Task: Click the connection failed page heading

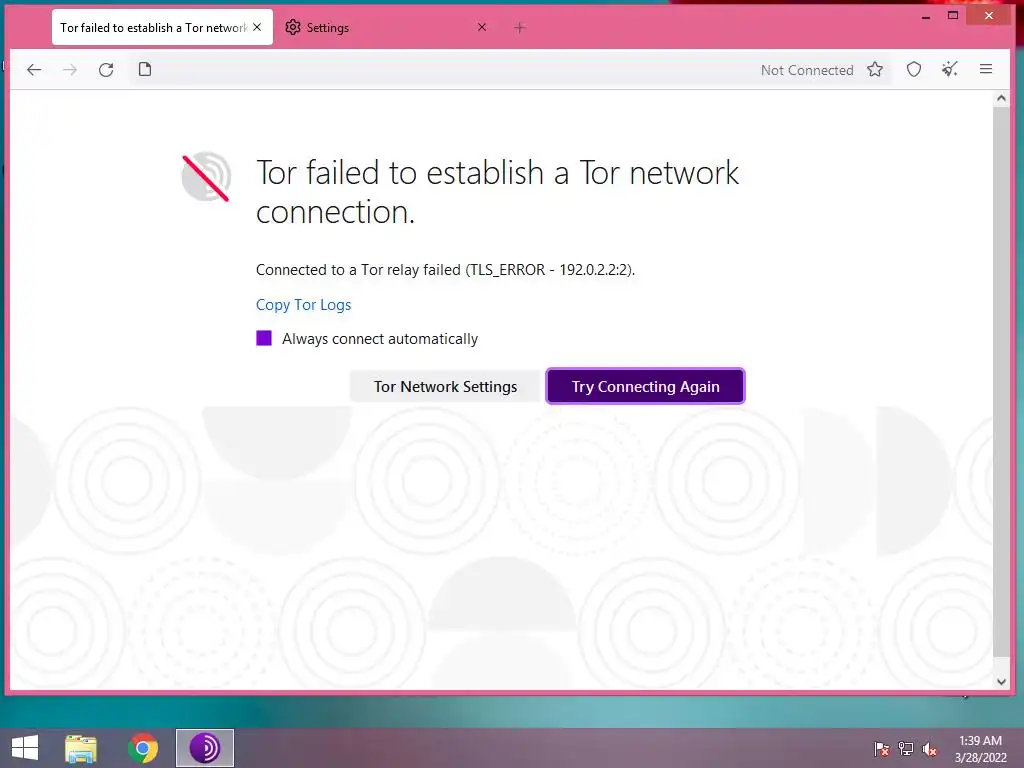Action: coord(497,192)
